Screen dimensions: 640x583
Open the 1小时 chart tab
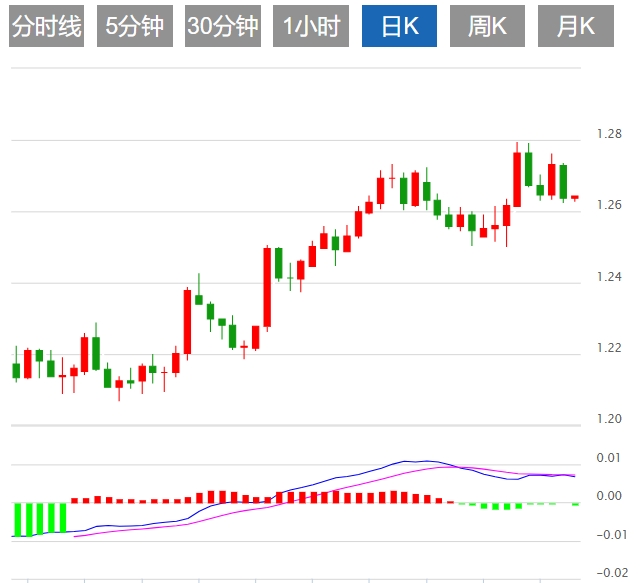pos(311,26)
